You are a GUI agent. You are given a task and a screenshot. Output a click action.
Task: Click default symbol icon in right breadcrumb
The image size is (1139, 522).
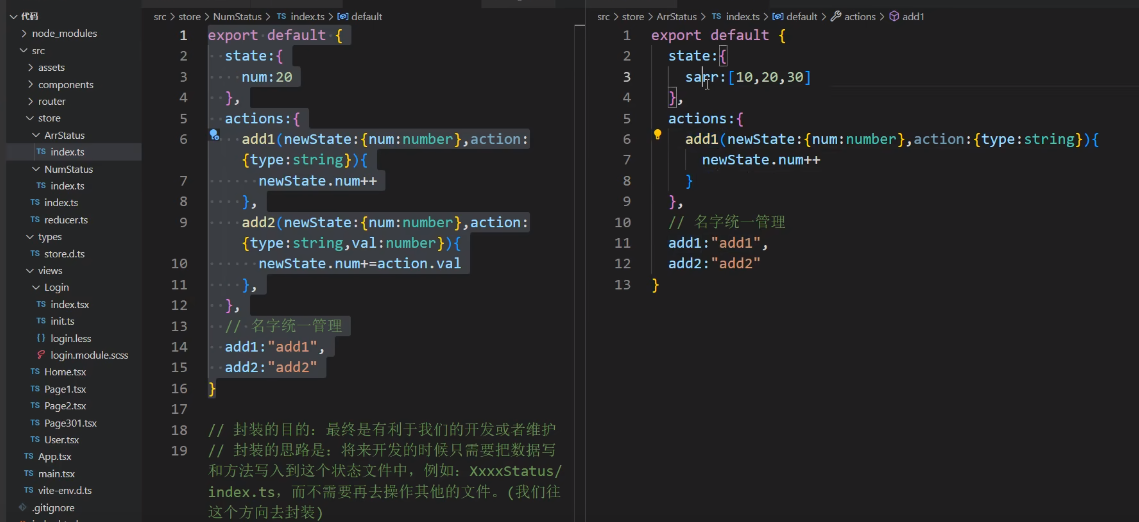[x=779, y=16]
